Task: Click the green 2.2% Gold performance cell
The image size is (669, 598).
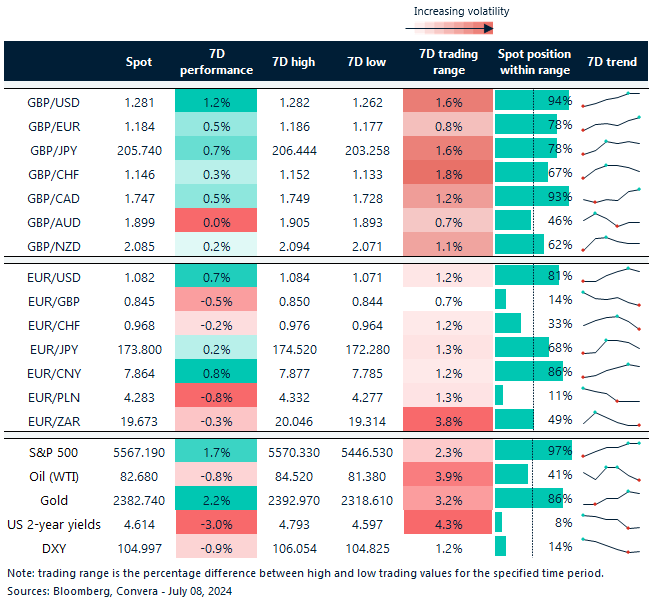Action: (215, 497)
